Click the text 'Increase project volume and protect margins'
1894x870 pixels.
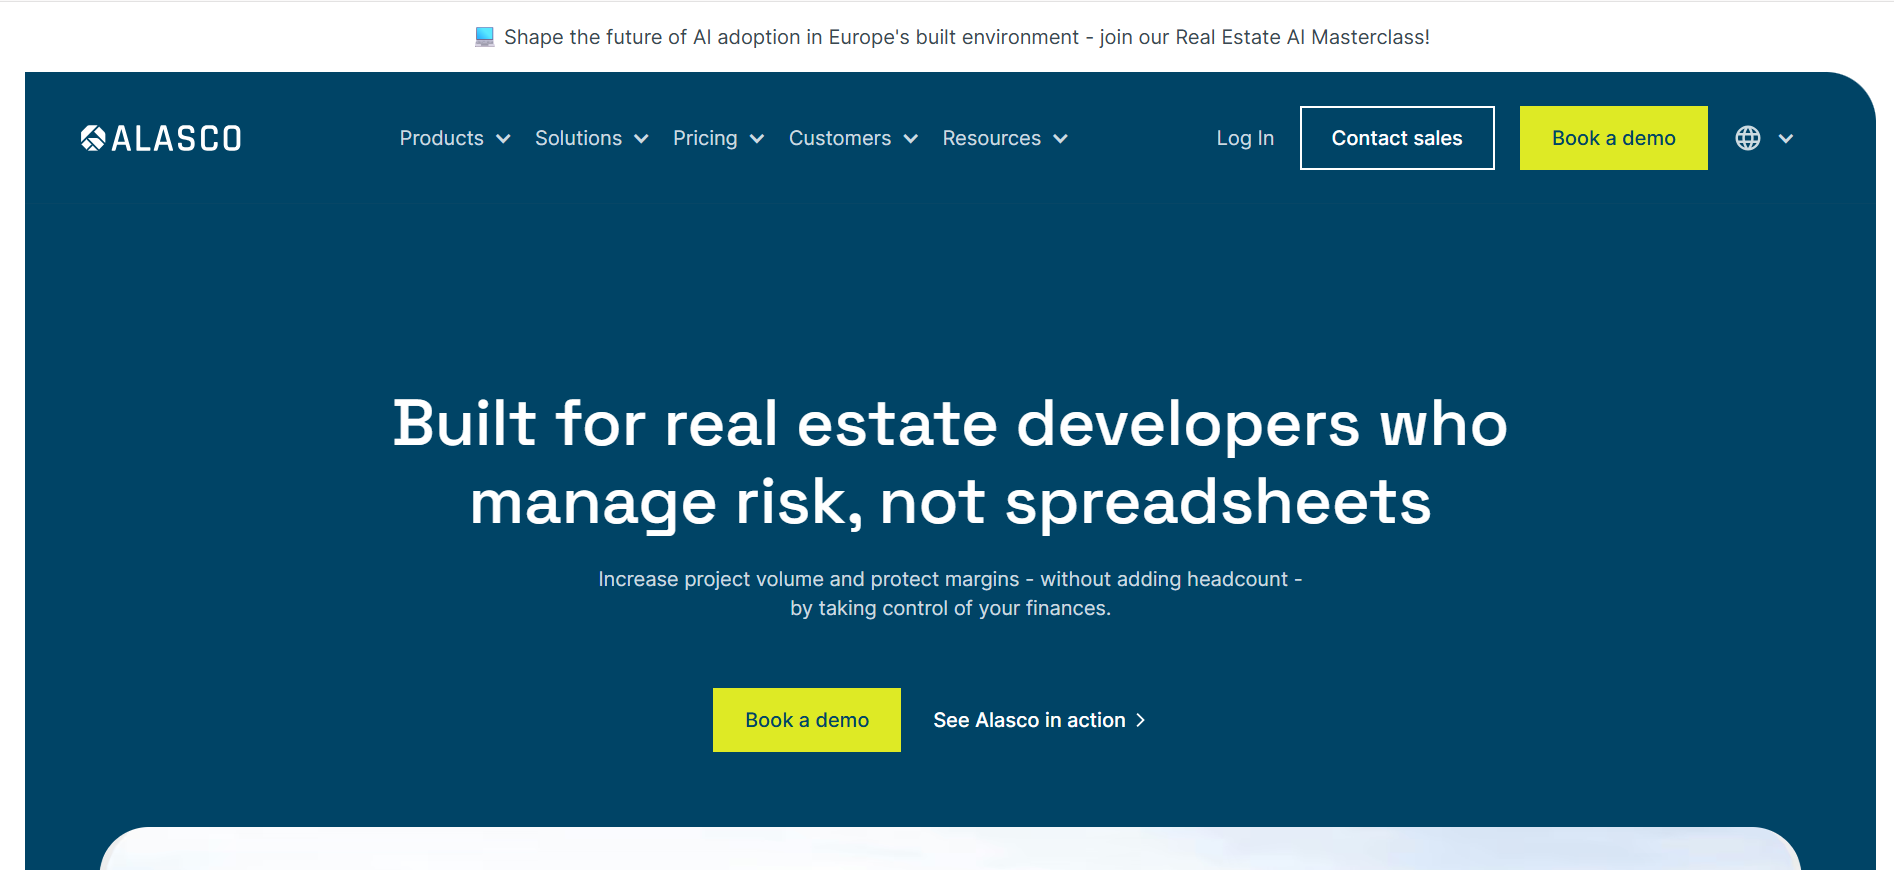809,579
